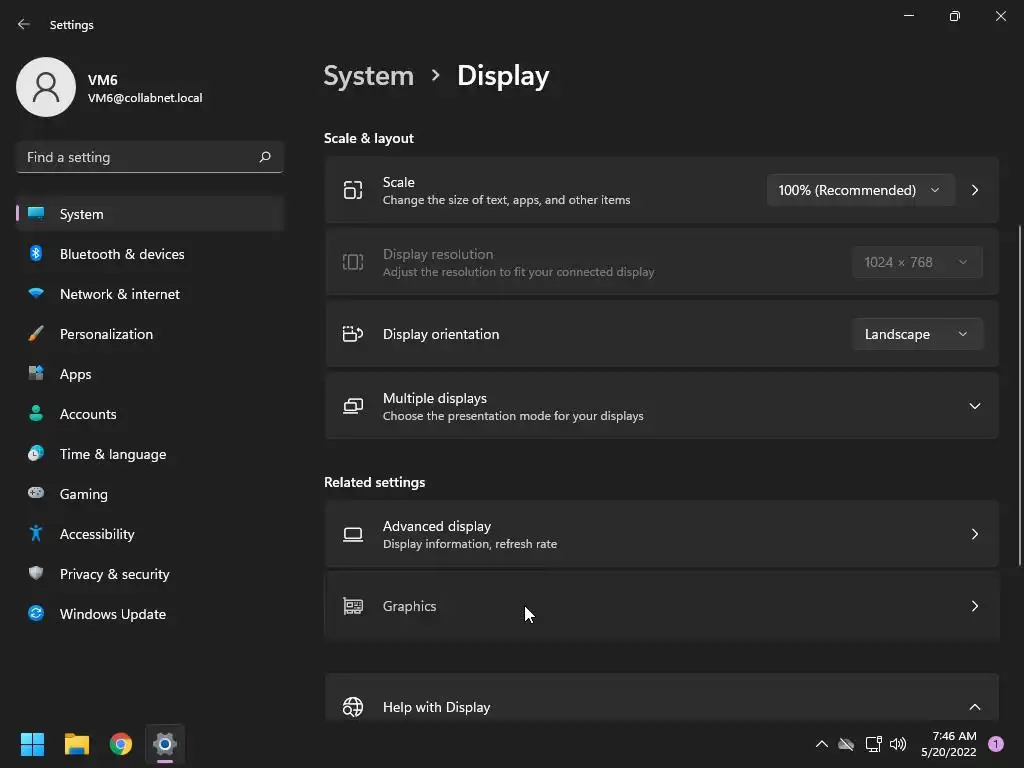Click the cloud sync icon in system tray

[846, 744]
